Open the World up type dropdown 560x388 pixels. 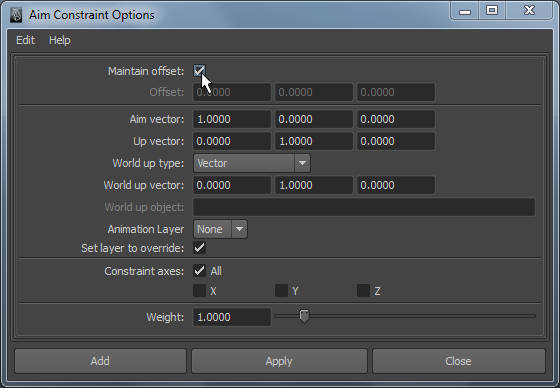(252, 163)
